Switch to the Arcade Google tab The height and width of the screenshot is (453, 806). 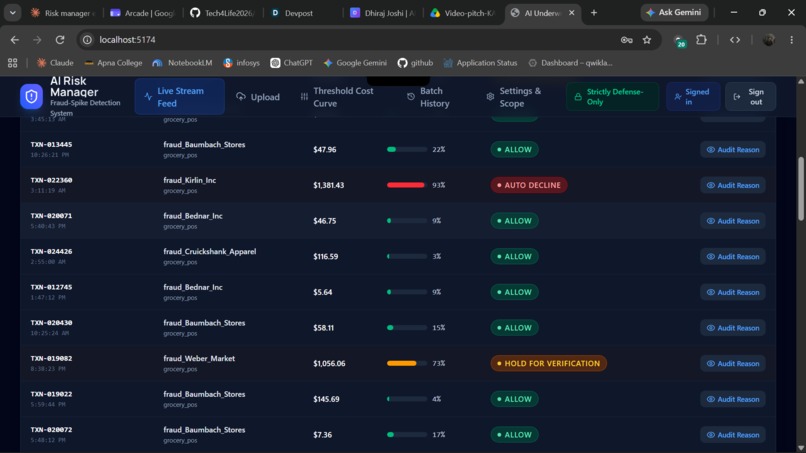click(x=142, y=13)
